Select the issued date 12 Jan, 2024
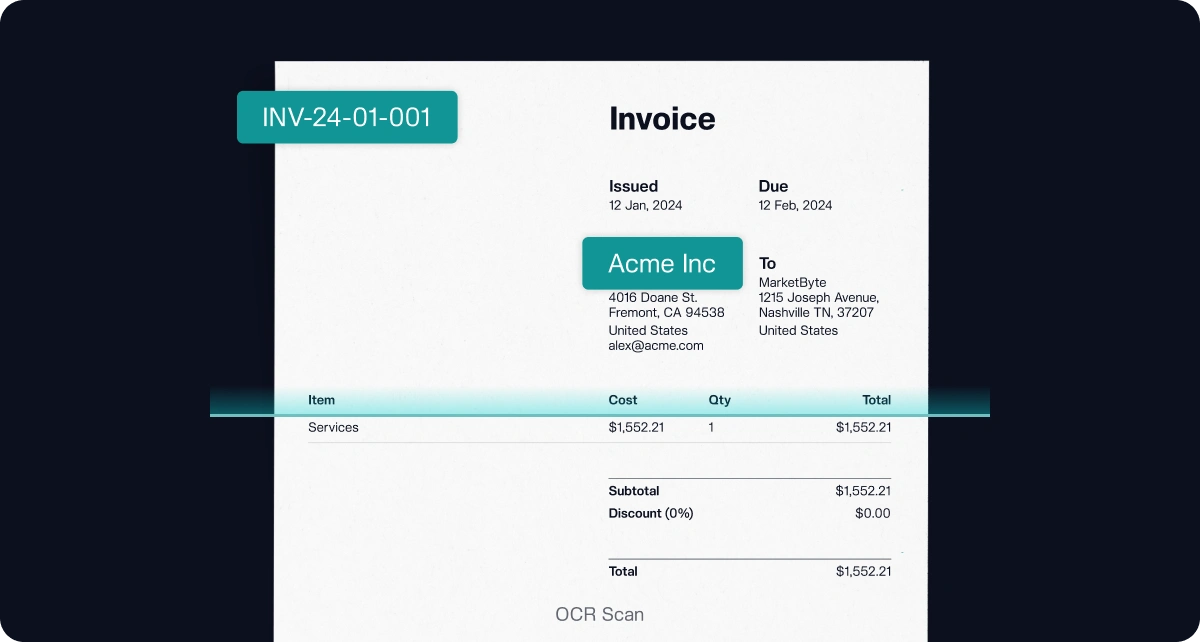 tap(645, 205)
